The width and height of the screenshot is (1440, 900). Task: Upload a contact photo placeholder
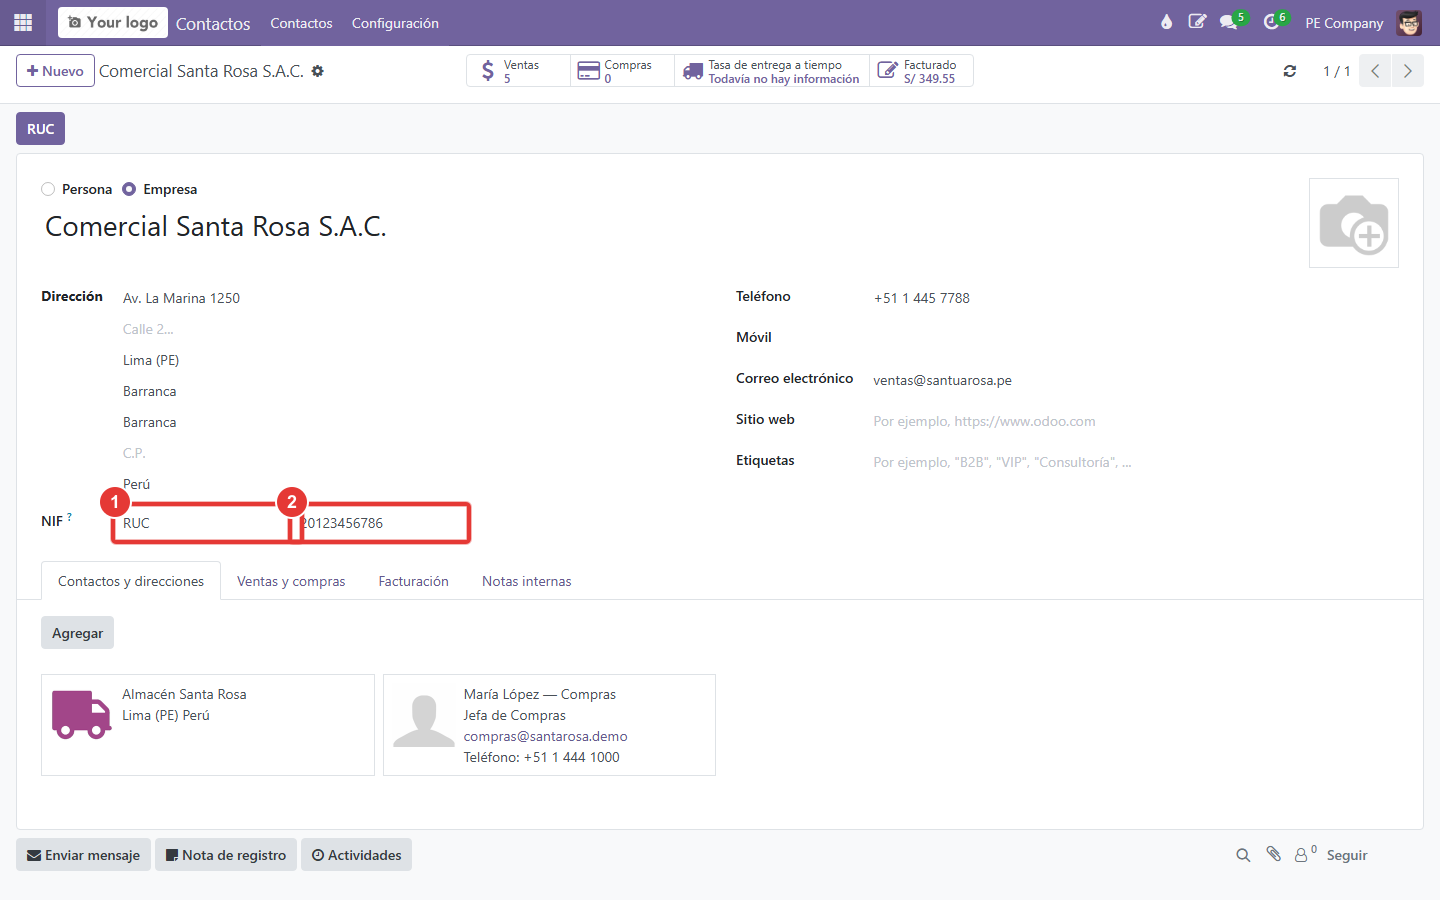tap(1354, 223)
